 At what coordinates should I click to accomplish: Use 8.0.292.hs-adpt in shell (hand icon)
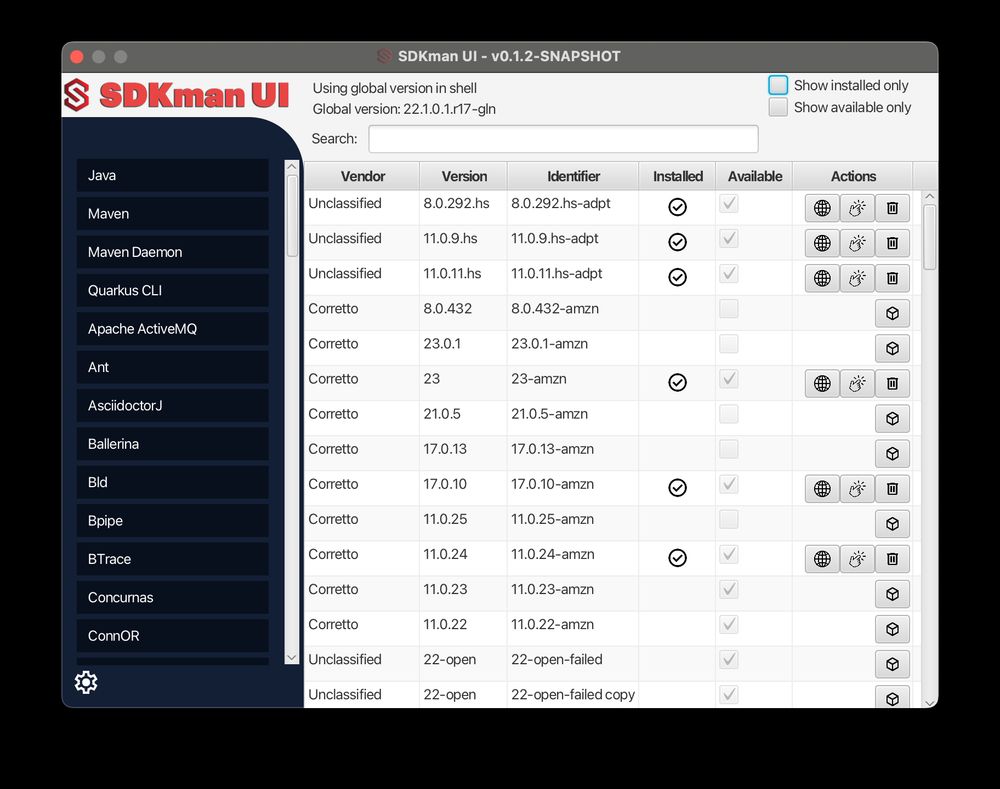tap(857, 208)
